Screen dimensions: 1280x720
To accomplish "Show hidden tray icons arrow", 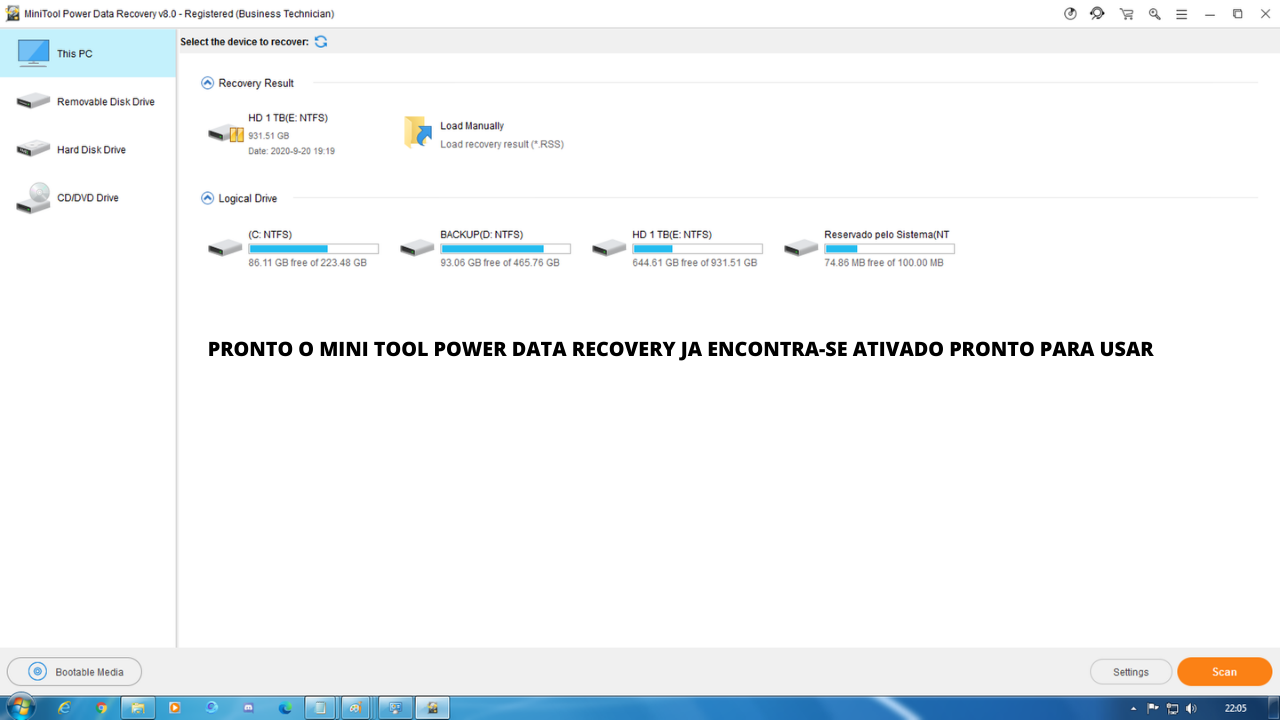I will coord(1133,708).
